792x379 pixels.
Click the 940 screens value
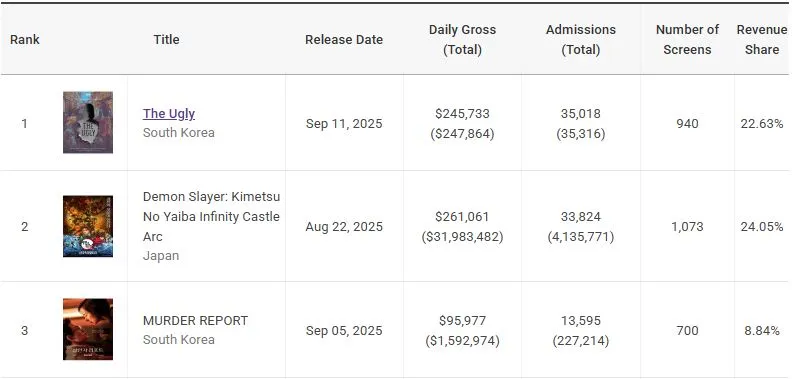pos(687,124)
